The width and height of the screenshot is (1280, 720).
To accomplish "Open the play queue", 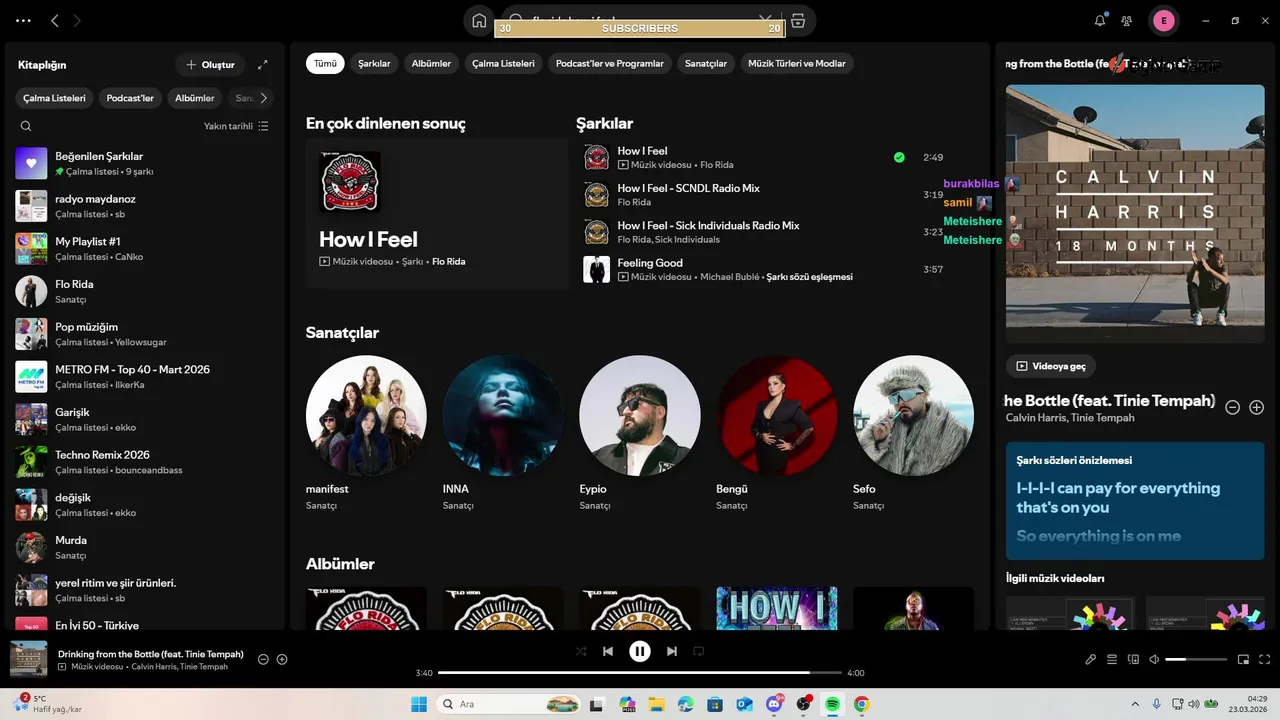I will pyautogui.click(x=1112, y=659).
